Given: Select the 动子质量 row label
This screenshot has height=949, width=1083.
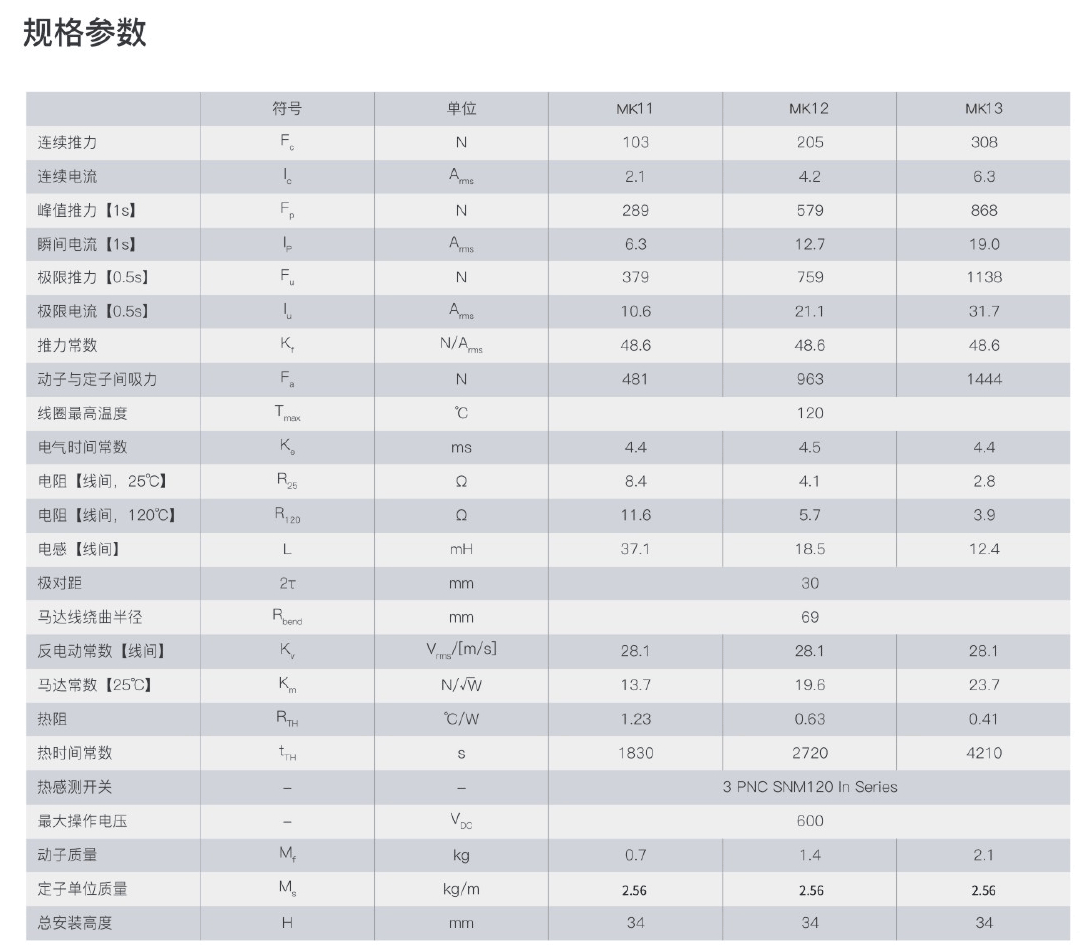Looking at the screenshot, I should pyautogui.click(x=67, y=855).
